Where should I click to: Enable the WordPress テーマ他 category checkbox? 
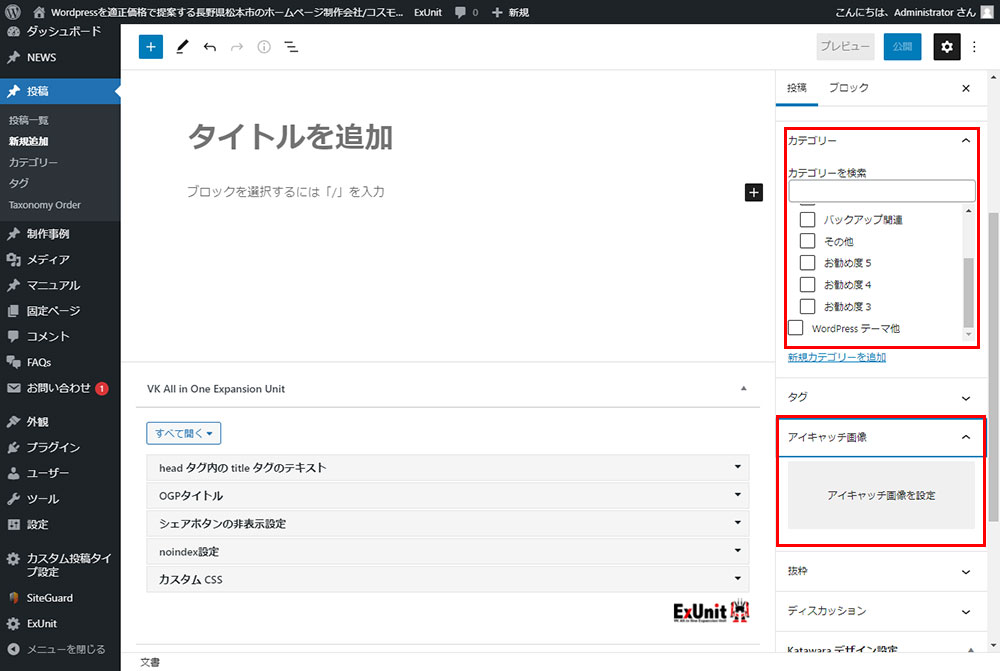click(x=796, y=328)
